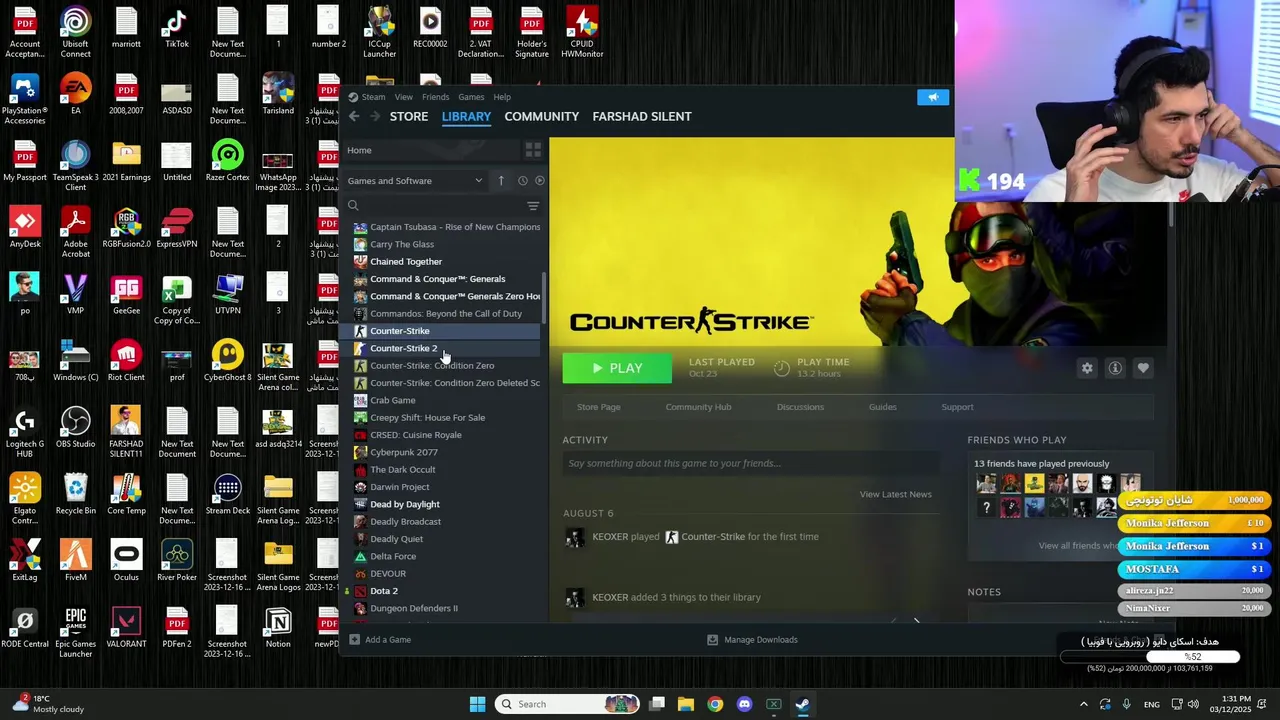Open the Games and Software filter dropdown

click(414, 181)
